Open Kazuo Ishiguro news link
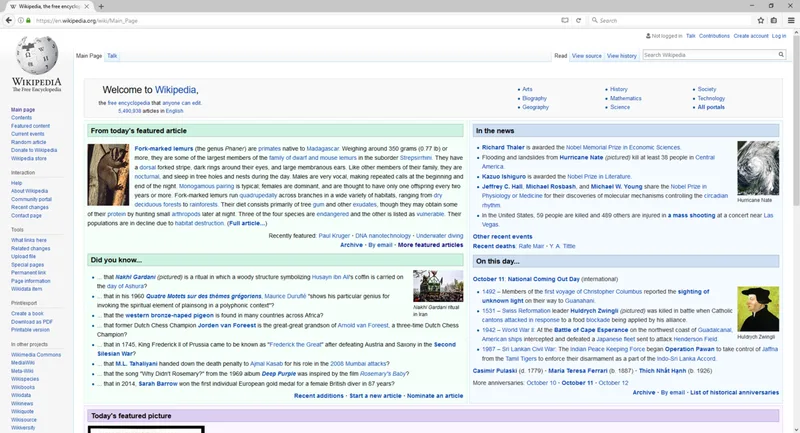800x433 pixels. 504,176
